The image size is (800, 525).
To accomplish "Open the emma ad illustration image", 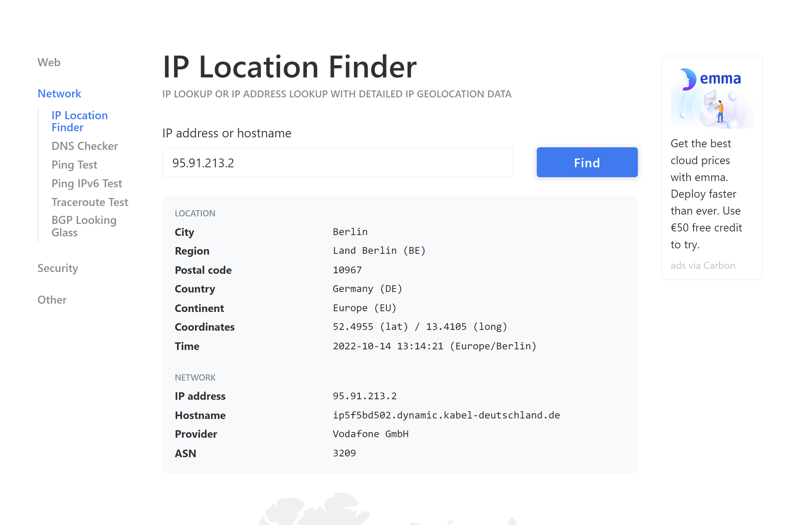I will 712,97.
